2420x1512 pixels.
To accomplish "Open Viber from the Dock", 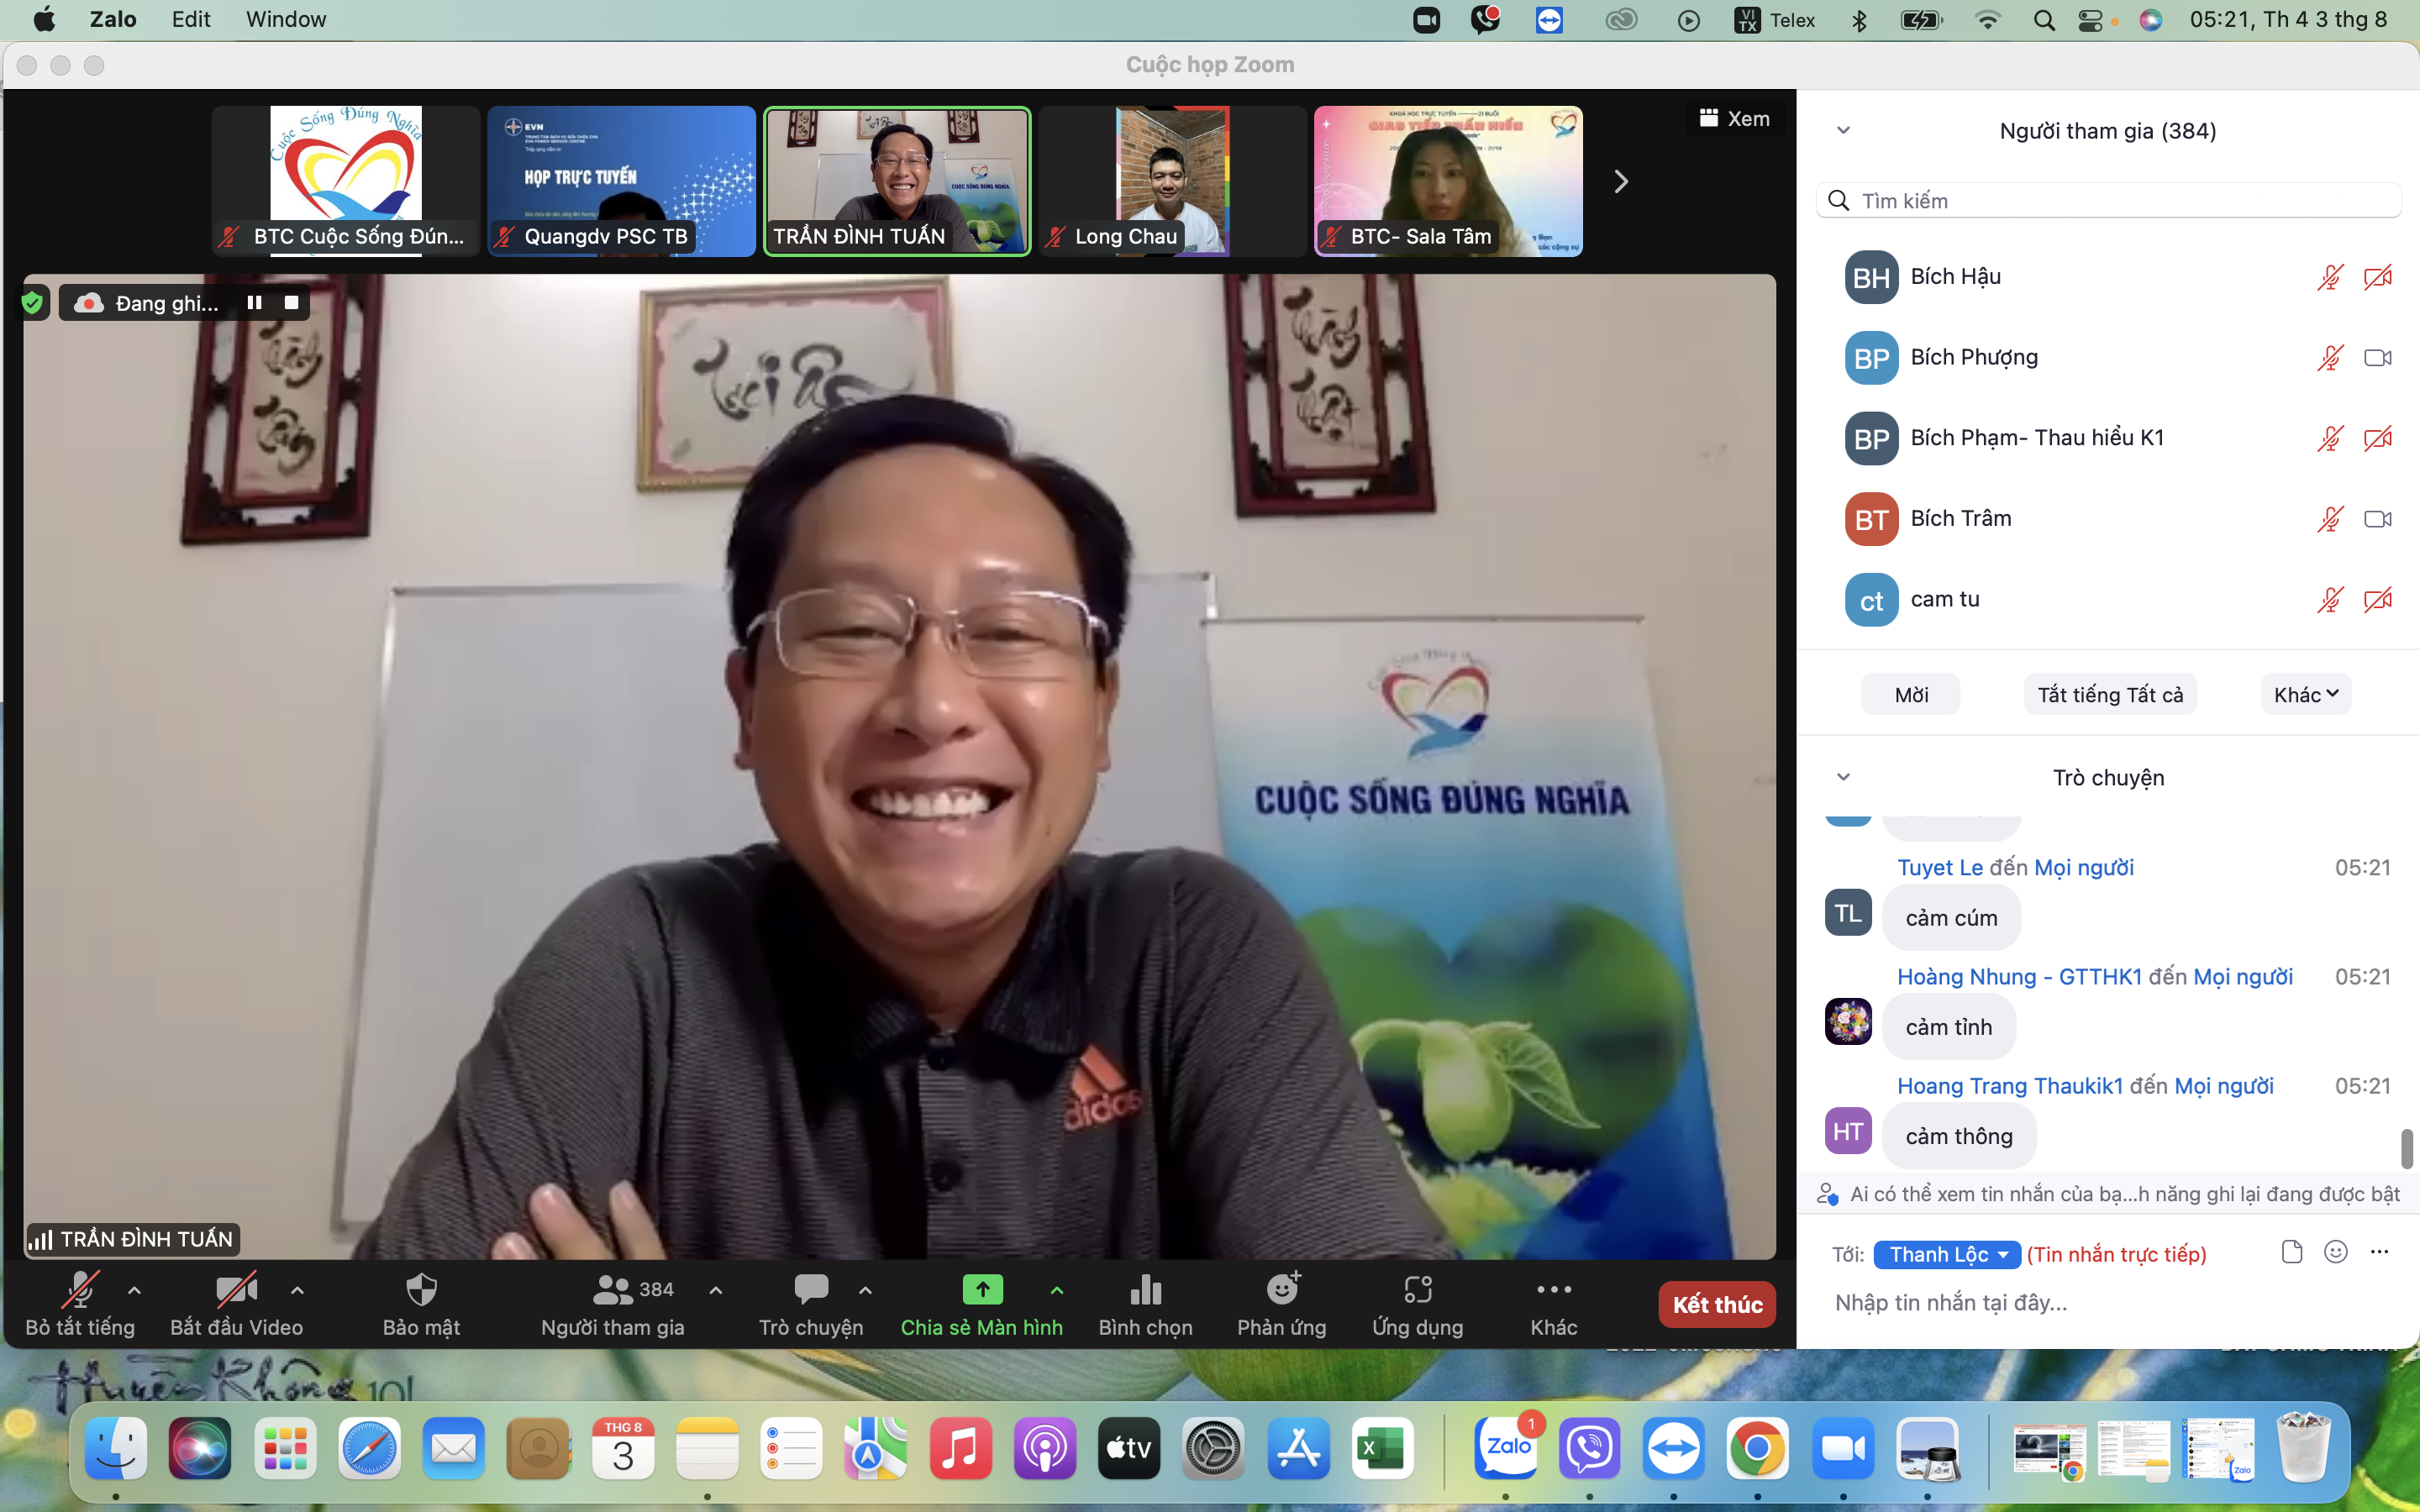I will pyautogui.click(x=1590, y=1447).
